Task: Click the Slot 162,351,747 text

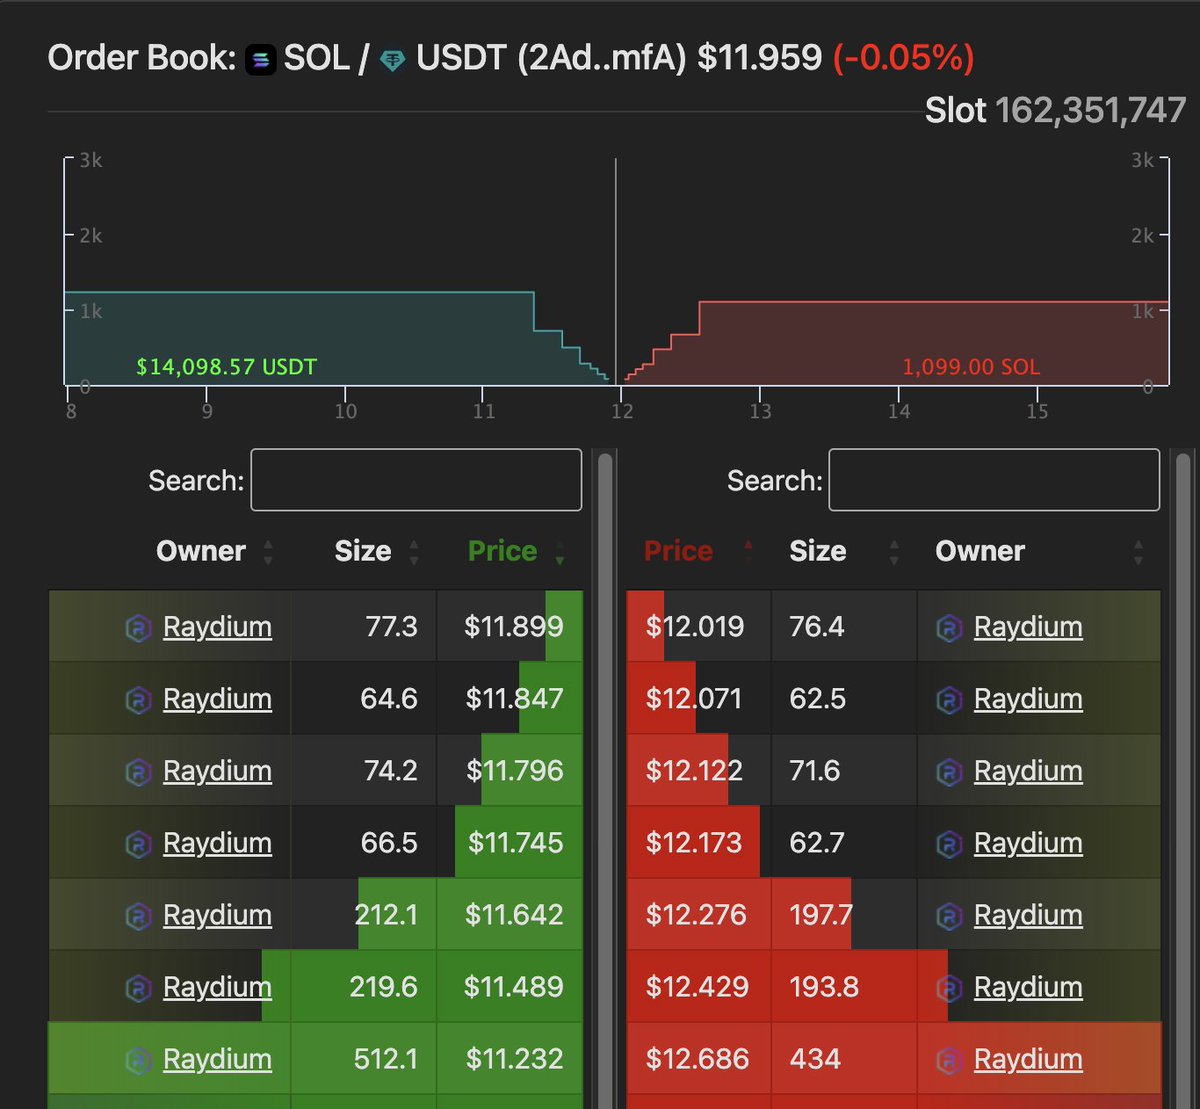Action: click(1055, 110)
